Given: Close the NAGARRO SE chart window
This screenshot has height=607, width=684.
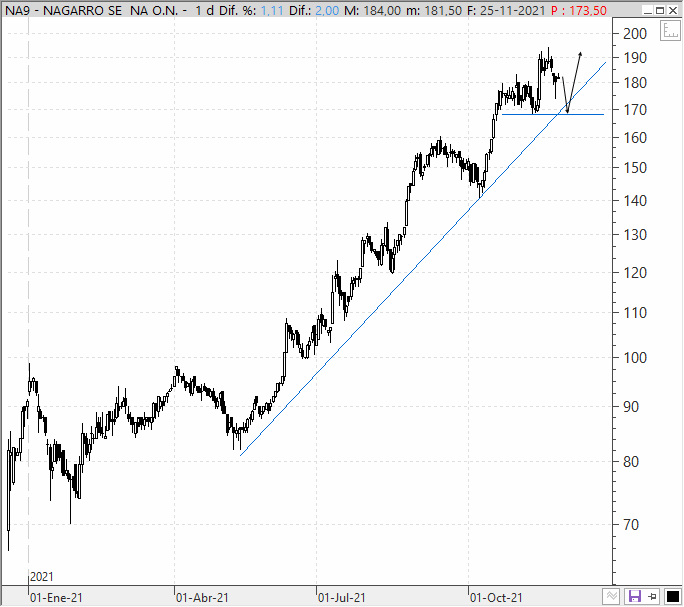Looking at the screenshot, I should coord(673,10).
